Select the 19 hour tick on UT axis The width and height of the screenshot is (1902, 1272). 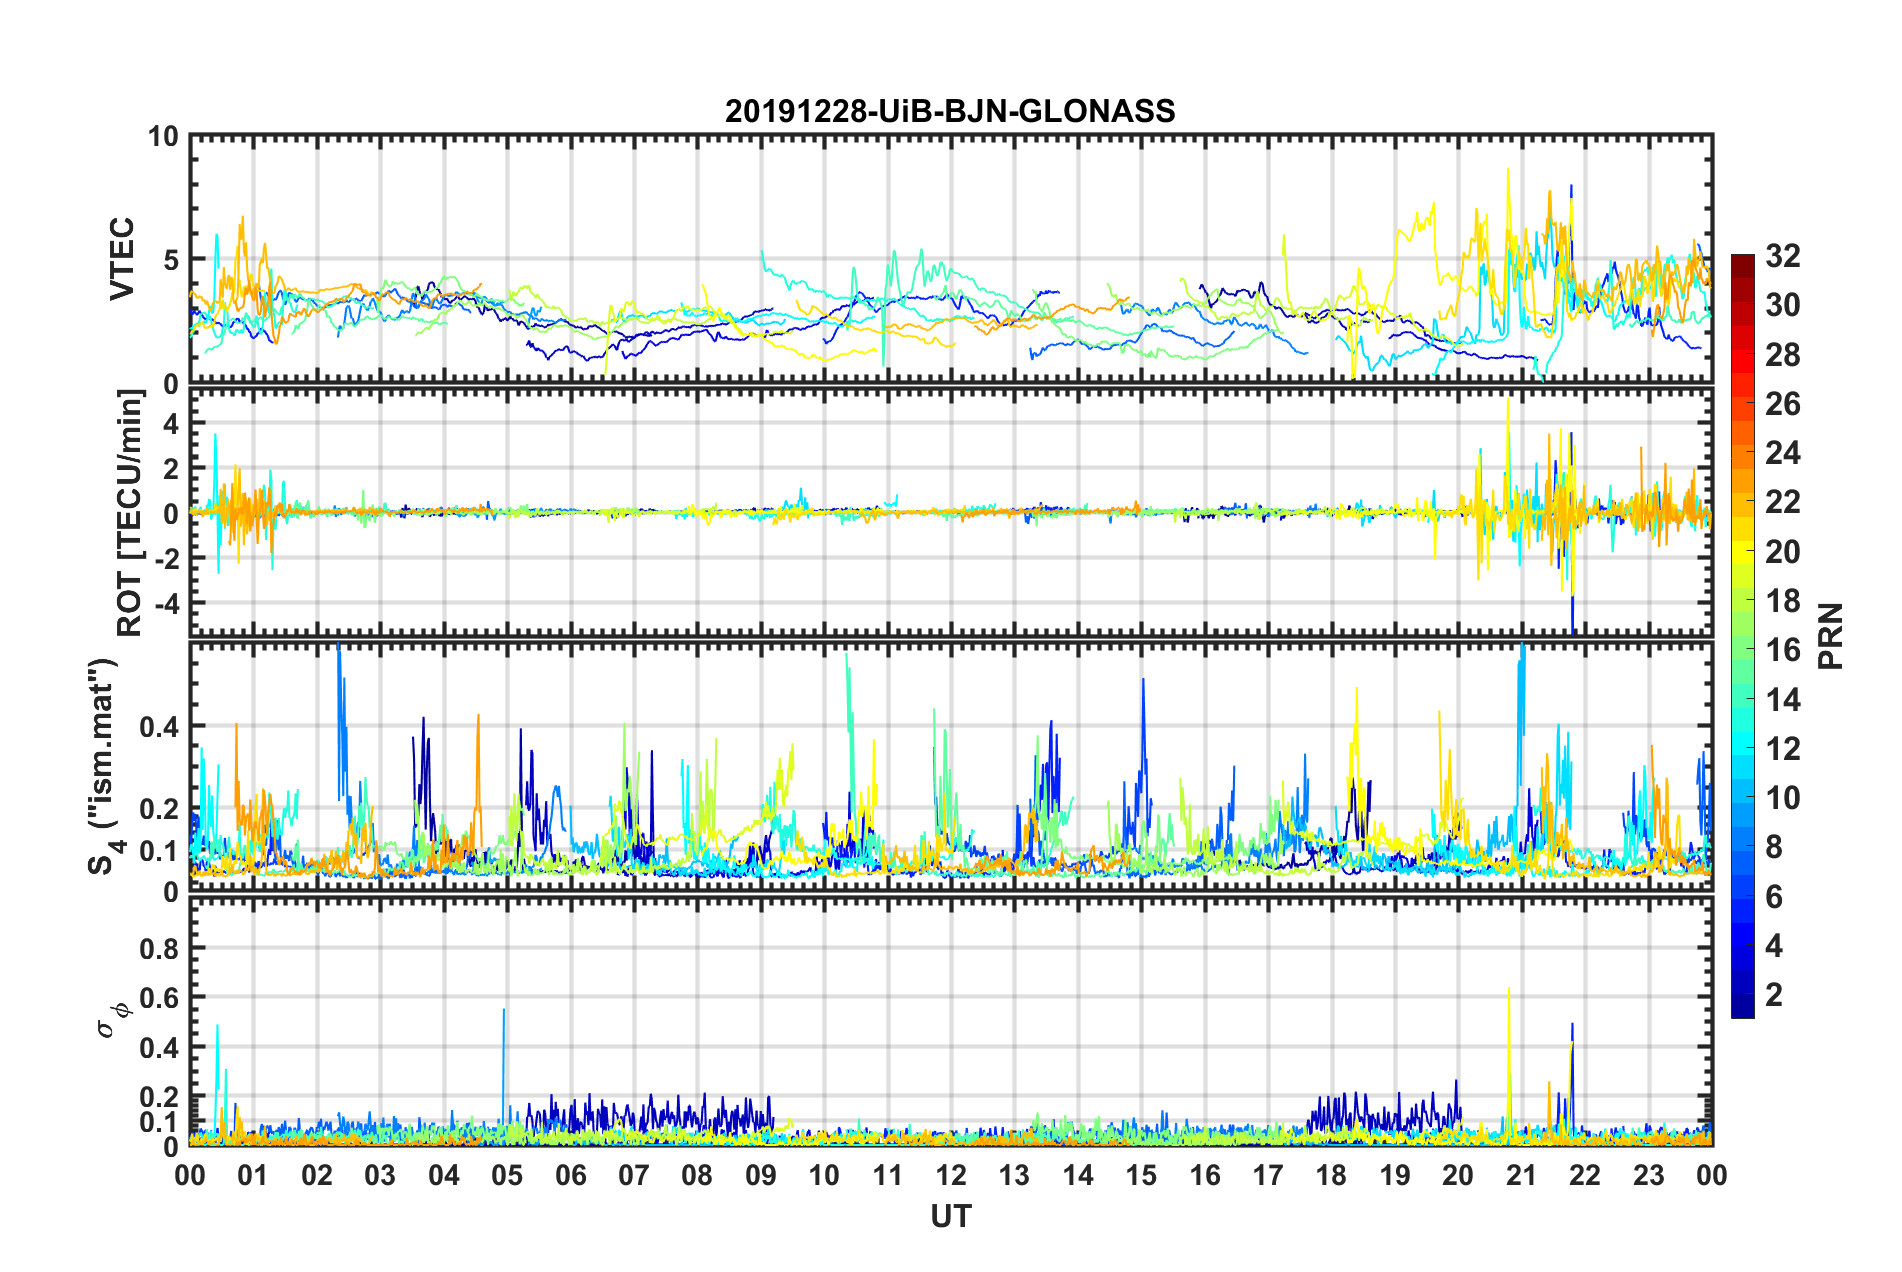click(1395, 1175)
